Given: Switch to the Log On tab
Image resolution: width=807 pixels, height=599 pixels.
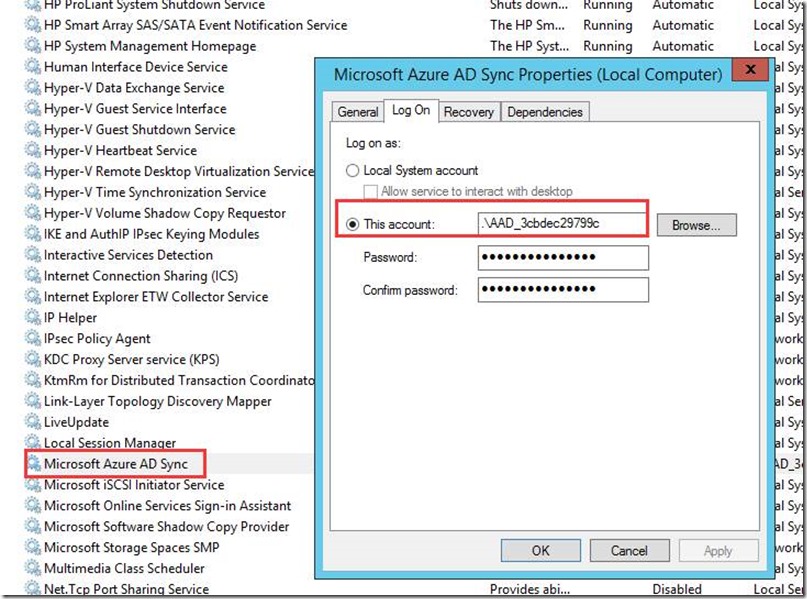Looking at the screenshot, I should [x=411, y=110].
